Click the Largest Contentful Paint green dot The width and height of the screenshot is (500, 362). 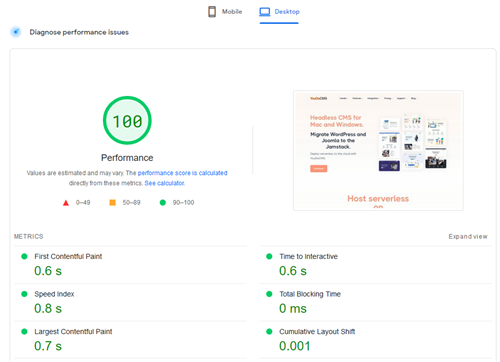coord(24,332)
